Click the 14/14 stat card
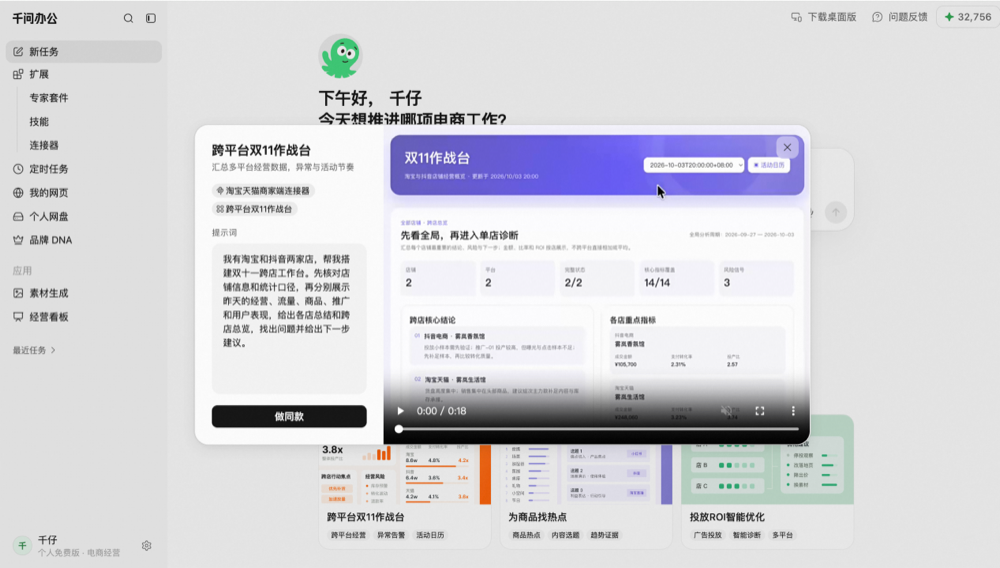This screenshot has width=1000, height=568. [x=677, y=278]
